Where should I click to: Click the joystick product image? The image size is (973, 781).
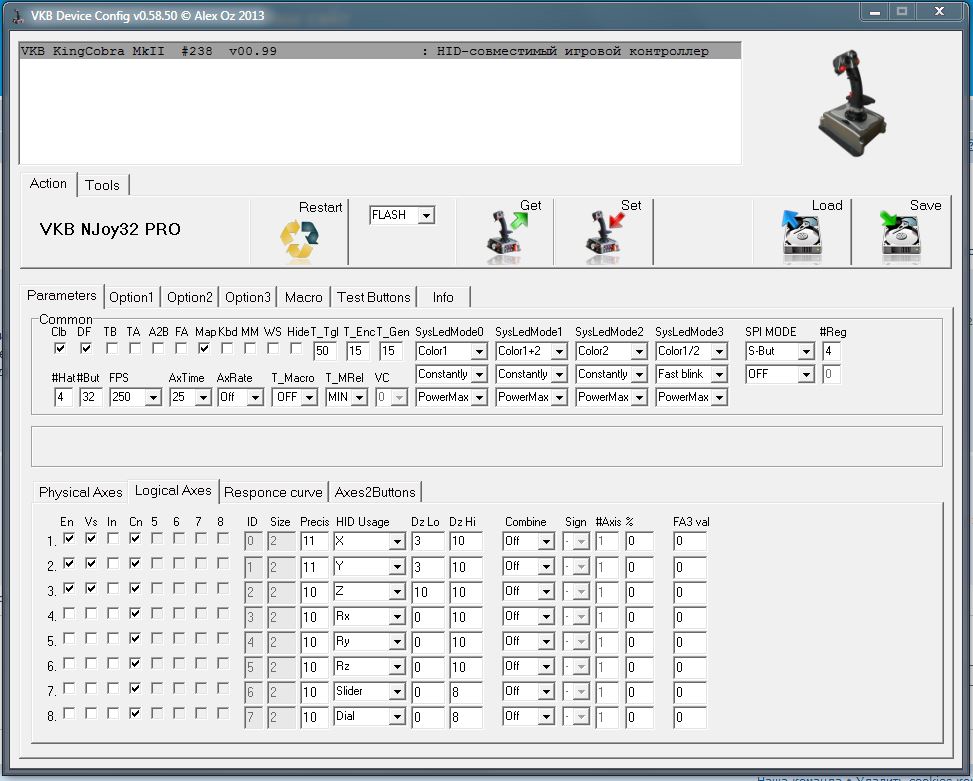[x=853, y=104]
